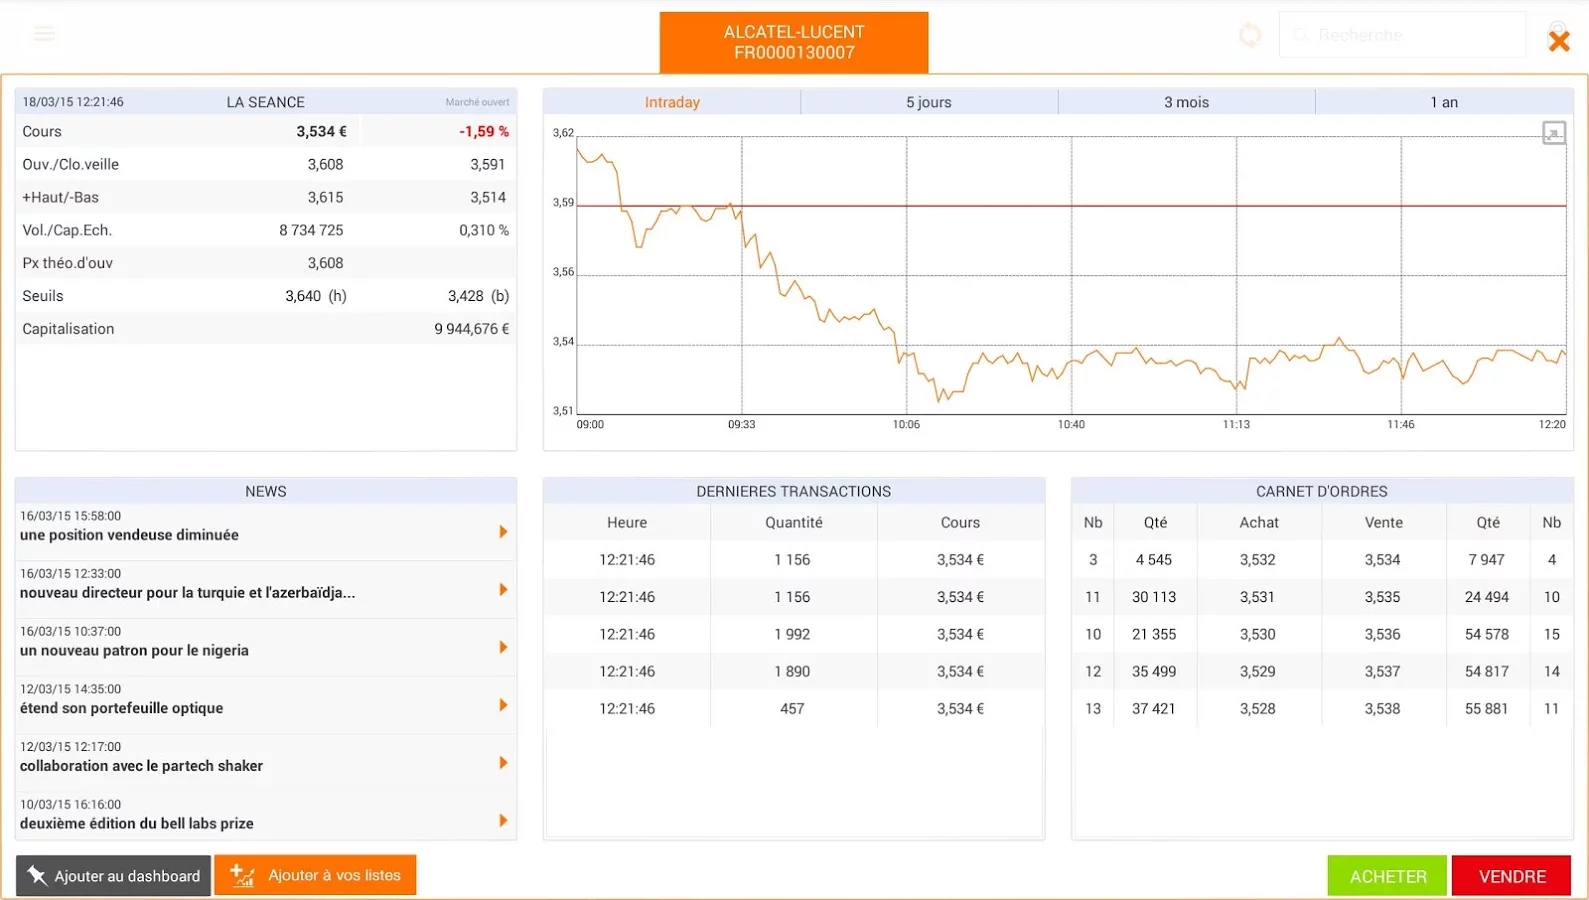The width and height of the screenshot is (1589, 900).
Task: Click the Recherche search field
Action: 1402,35
